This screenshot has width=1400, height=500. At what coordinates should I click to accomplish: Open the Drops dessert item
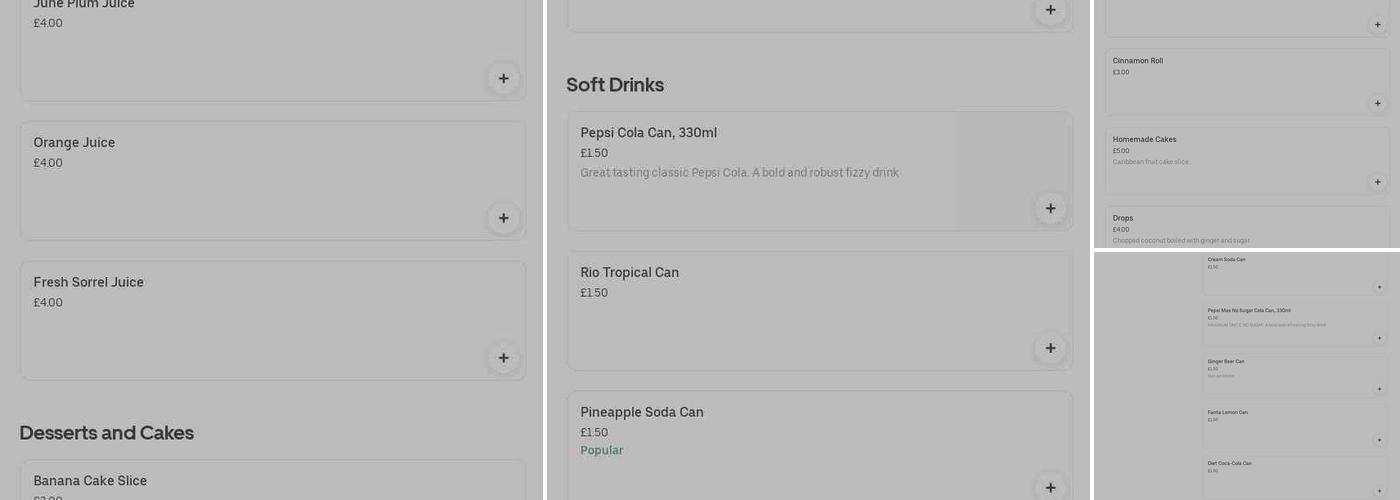pos(1123,218)
